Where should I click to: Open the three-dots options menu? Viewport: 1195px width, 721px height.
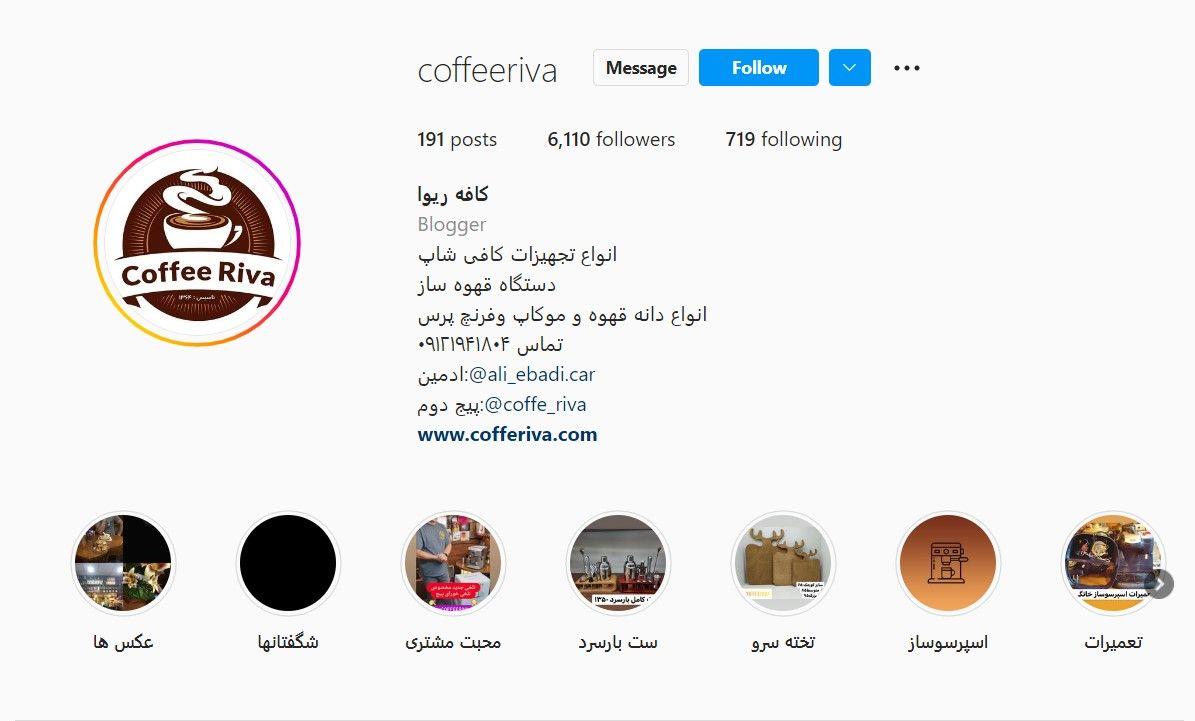[x=906, y=68]
